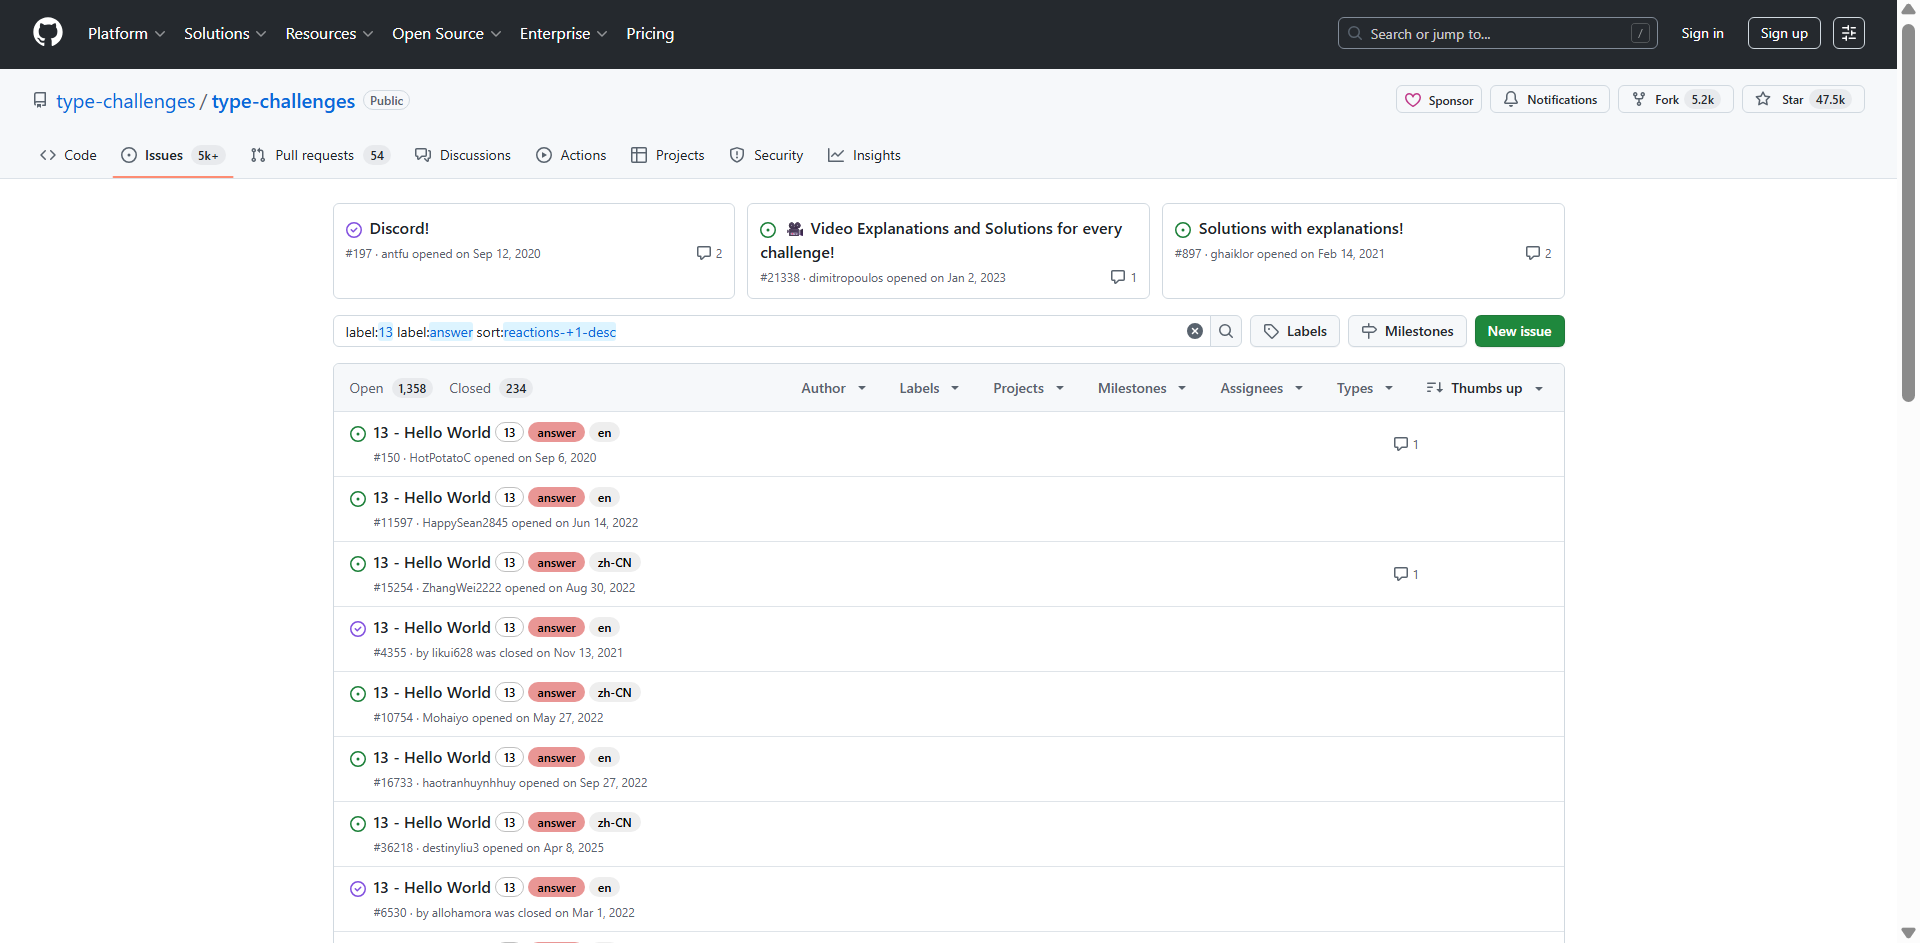Screen dimensions: 1920x943
Task: Expand the Author filter dropdown
Action: click(833, 388)
